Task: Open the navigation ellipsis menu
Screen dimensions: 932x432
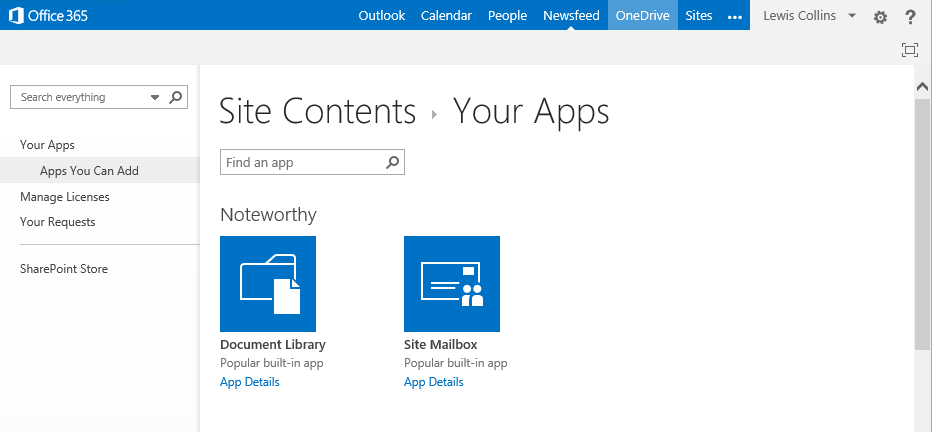Action: click(735, 16)
